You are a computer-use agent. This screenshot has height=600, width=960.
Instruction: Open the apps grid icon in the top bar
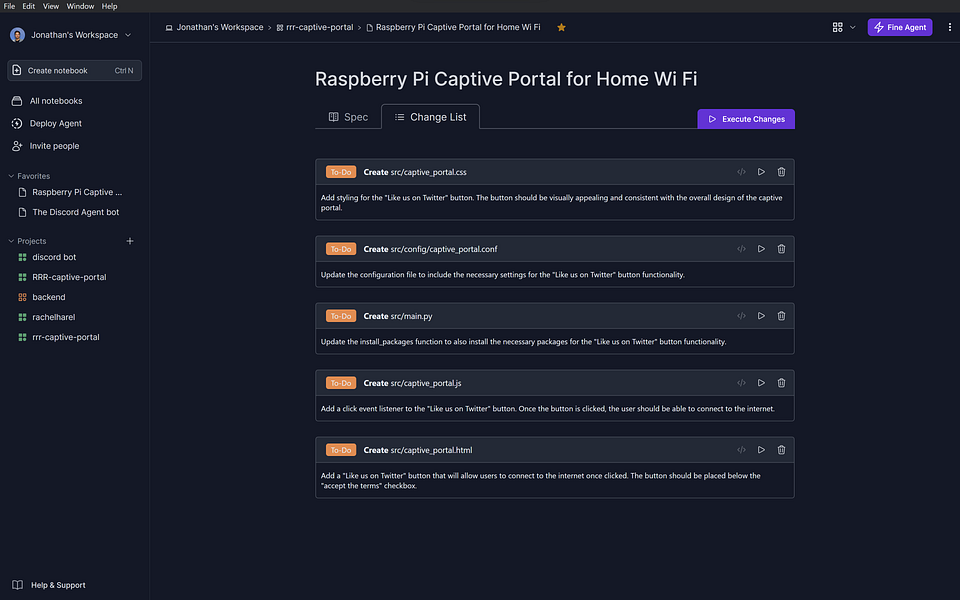coord(836,27)
